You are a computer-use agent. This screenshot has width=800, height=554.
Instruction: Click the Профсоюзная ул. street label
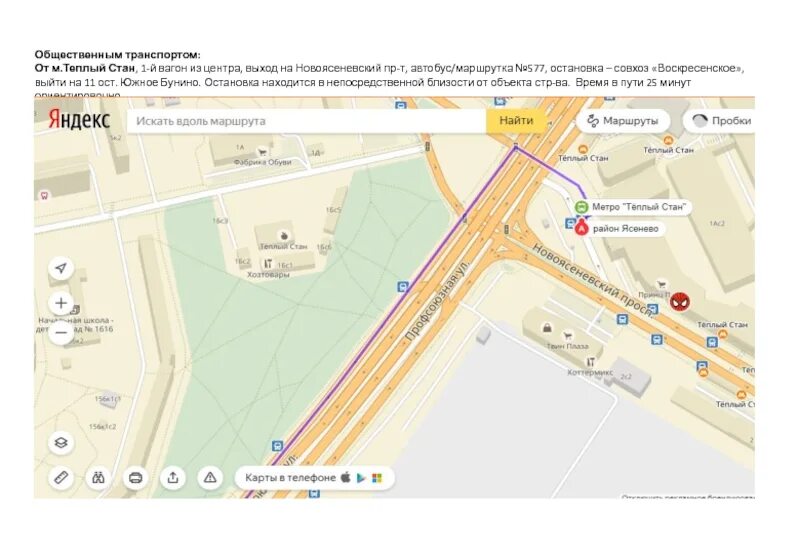[x=438, y=299]
